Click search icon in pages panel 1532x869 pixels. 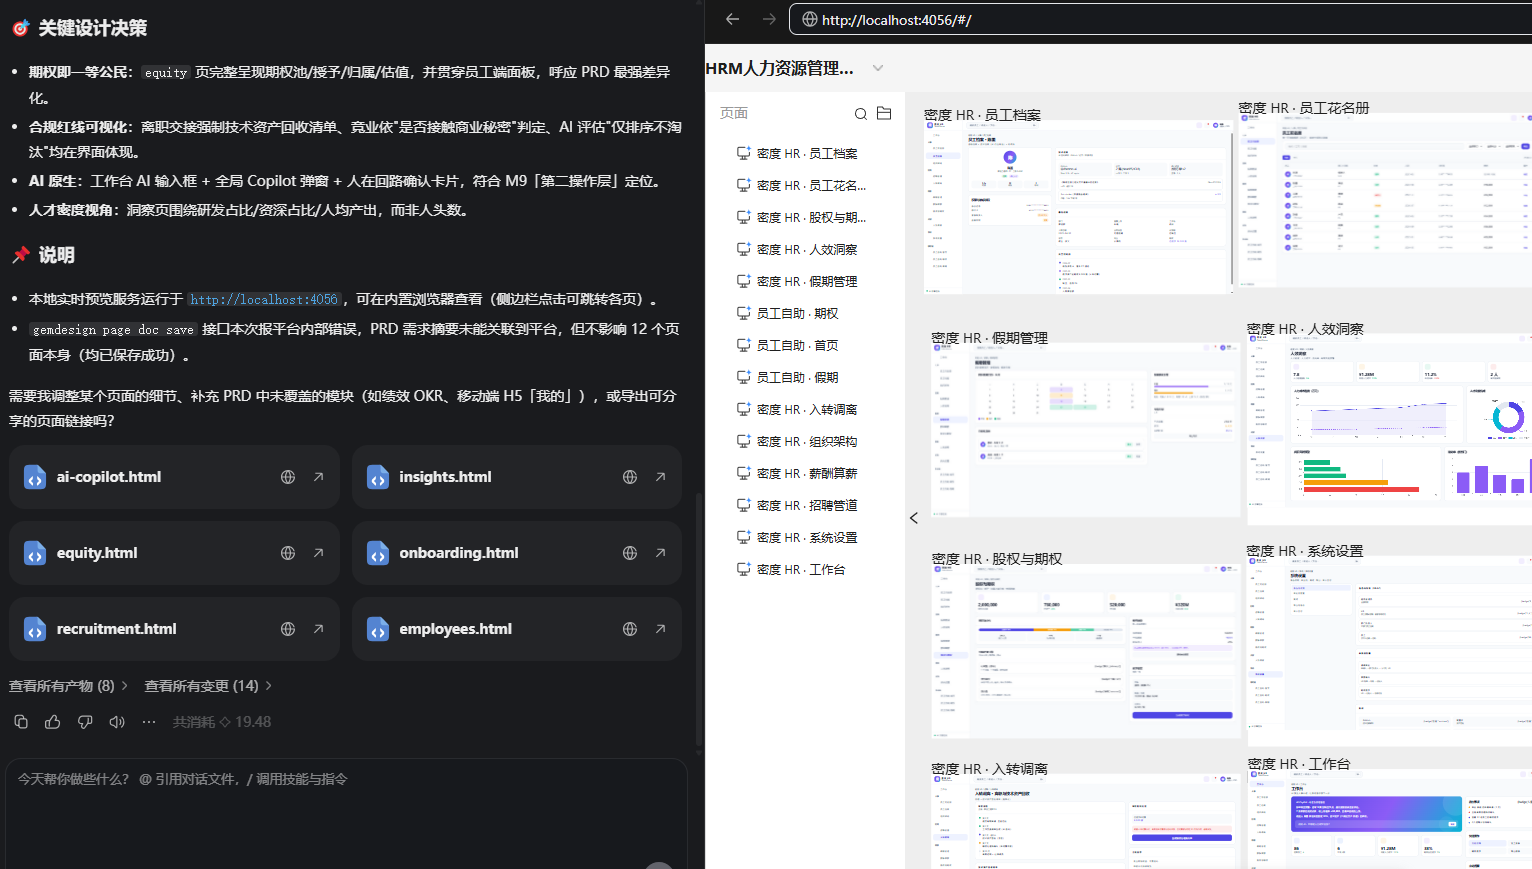(x=860, y=114)
